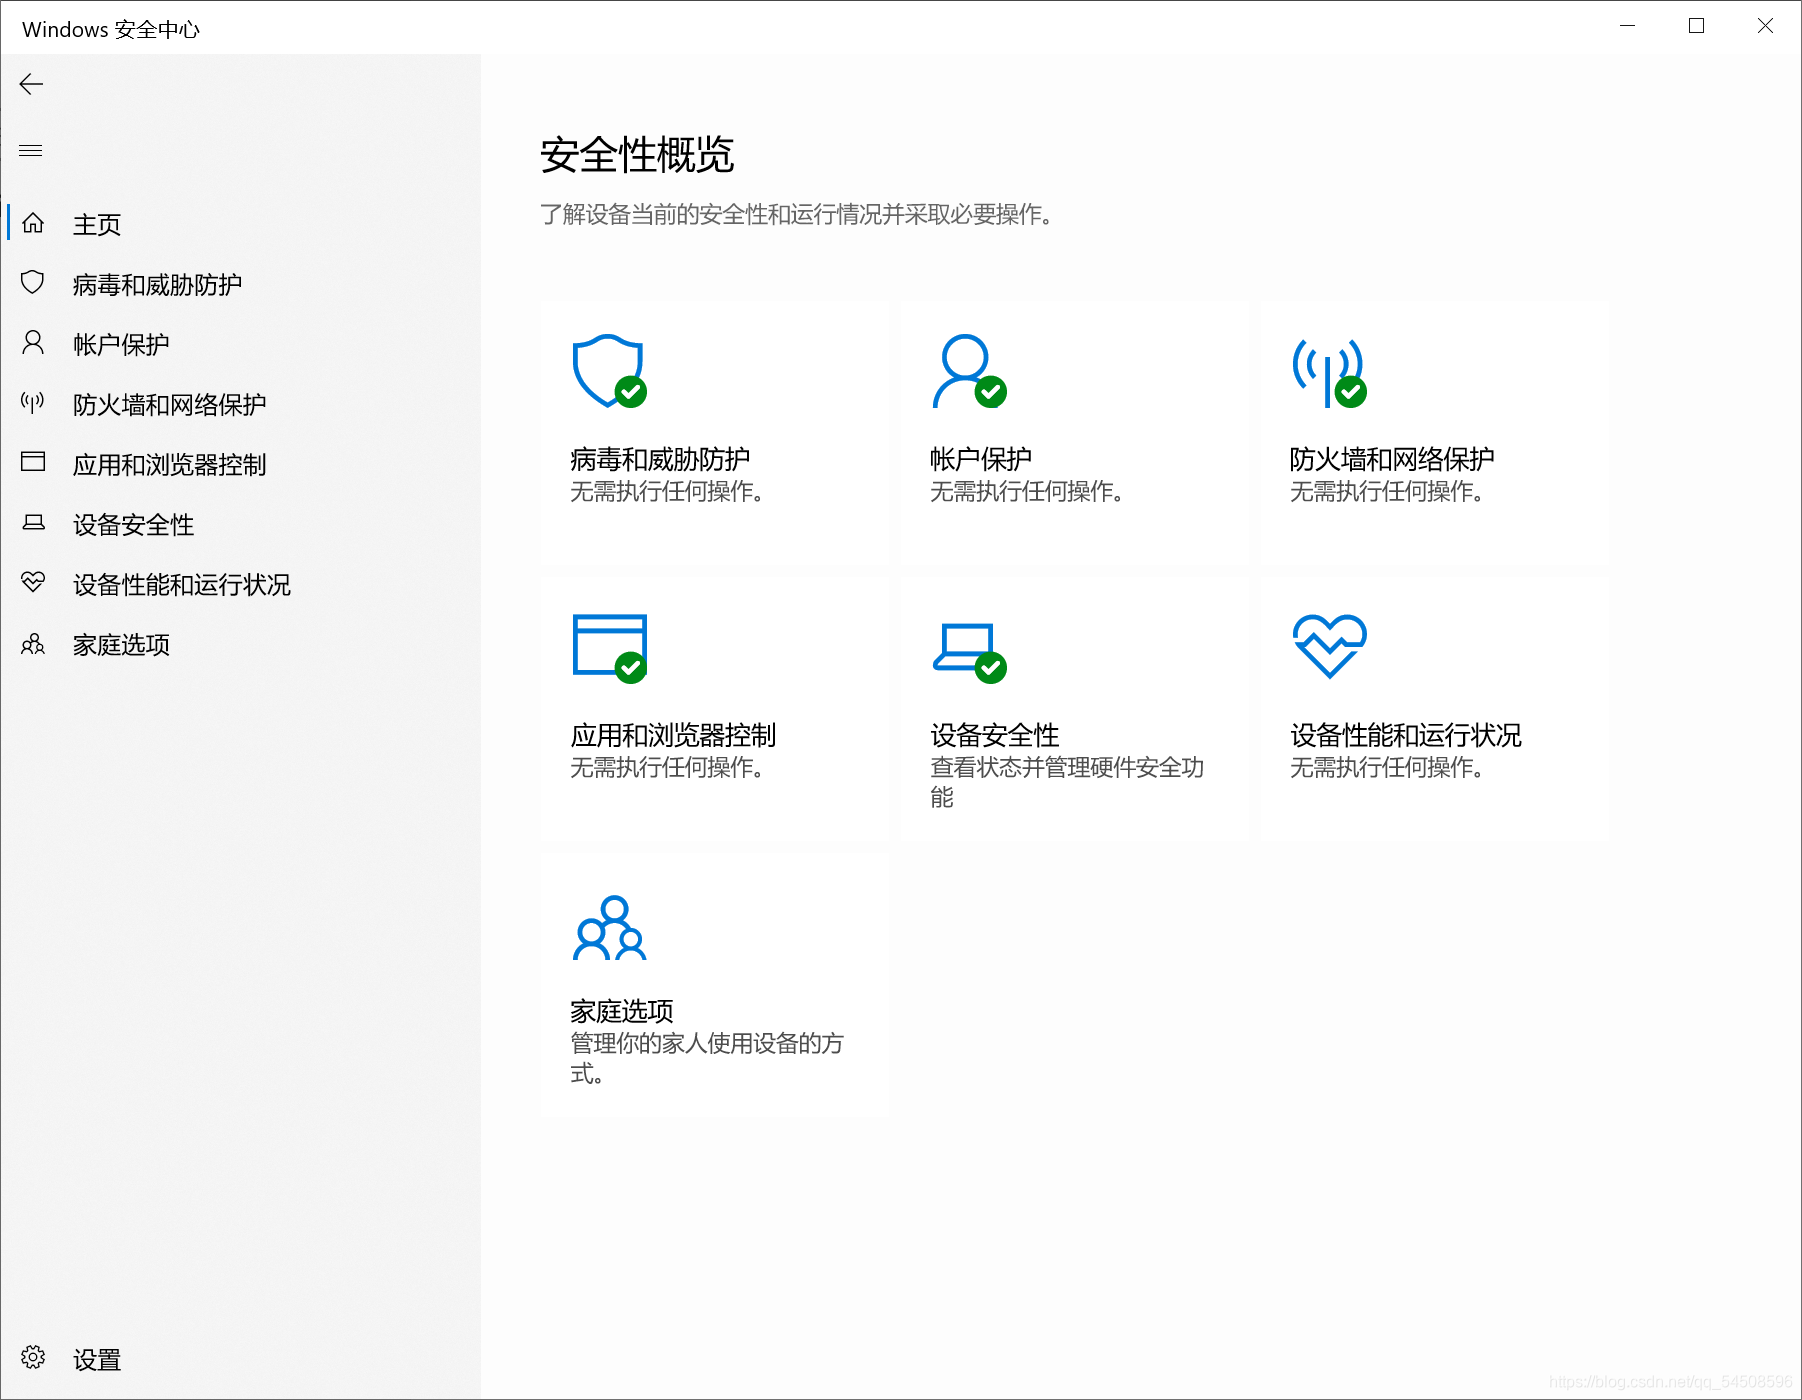Viewport: 1802px width, 1400px height.
Task: Select 设备安全性 in the sidebar
Action: pyautogui.click(x=133, y=525)
